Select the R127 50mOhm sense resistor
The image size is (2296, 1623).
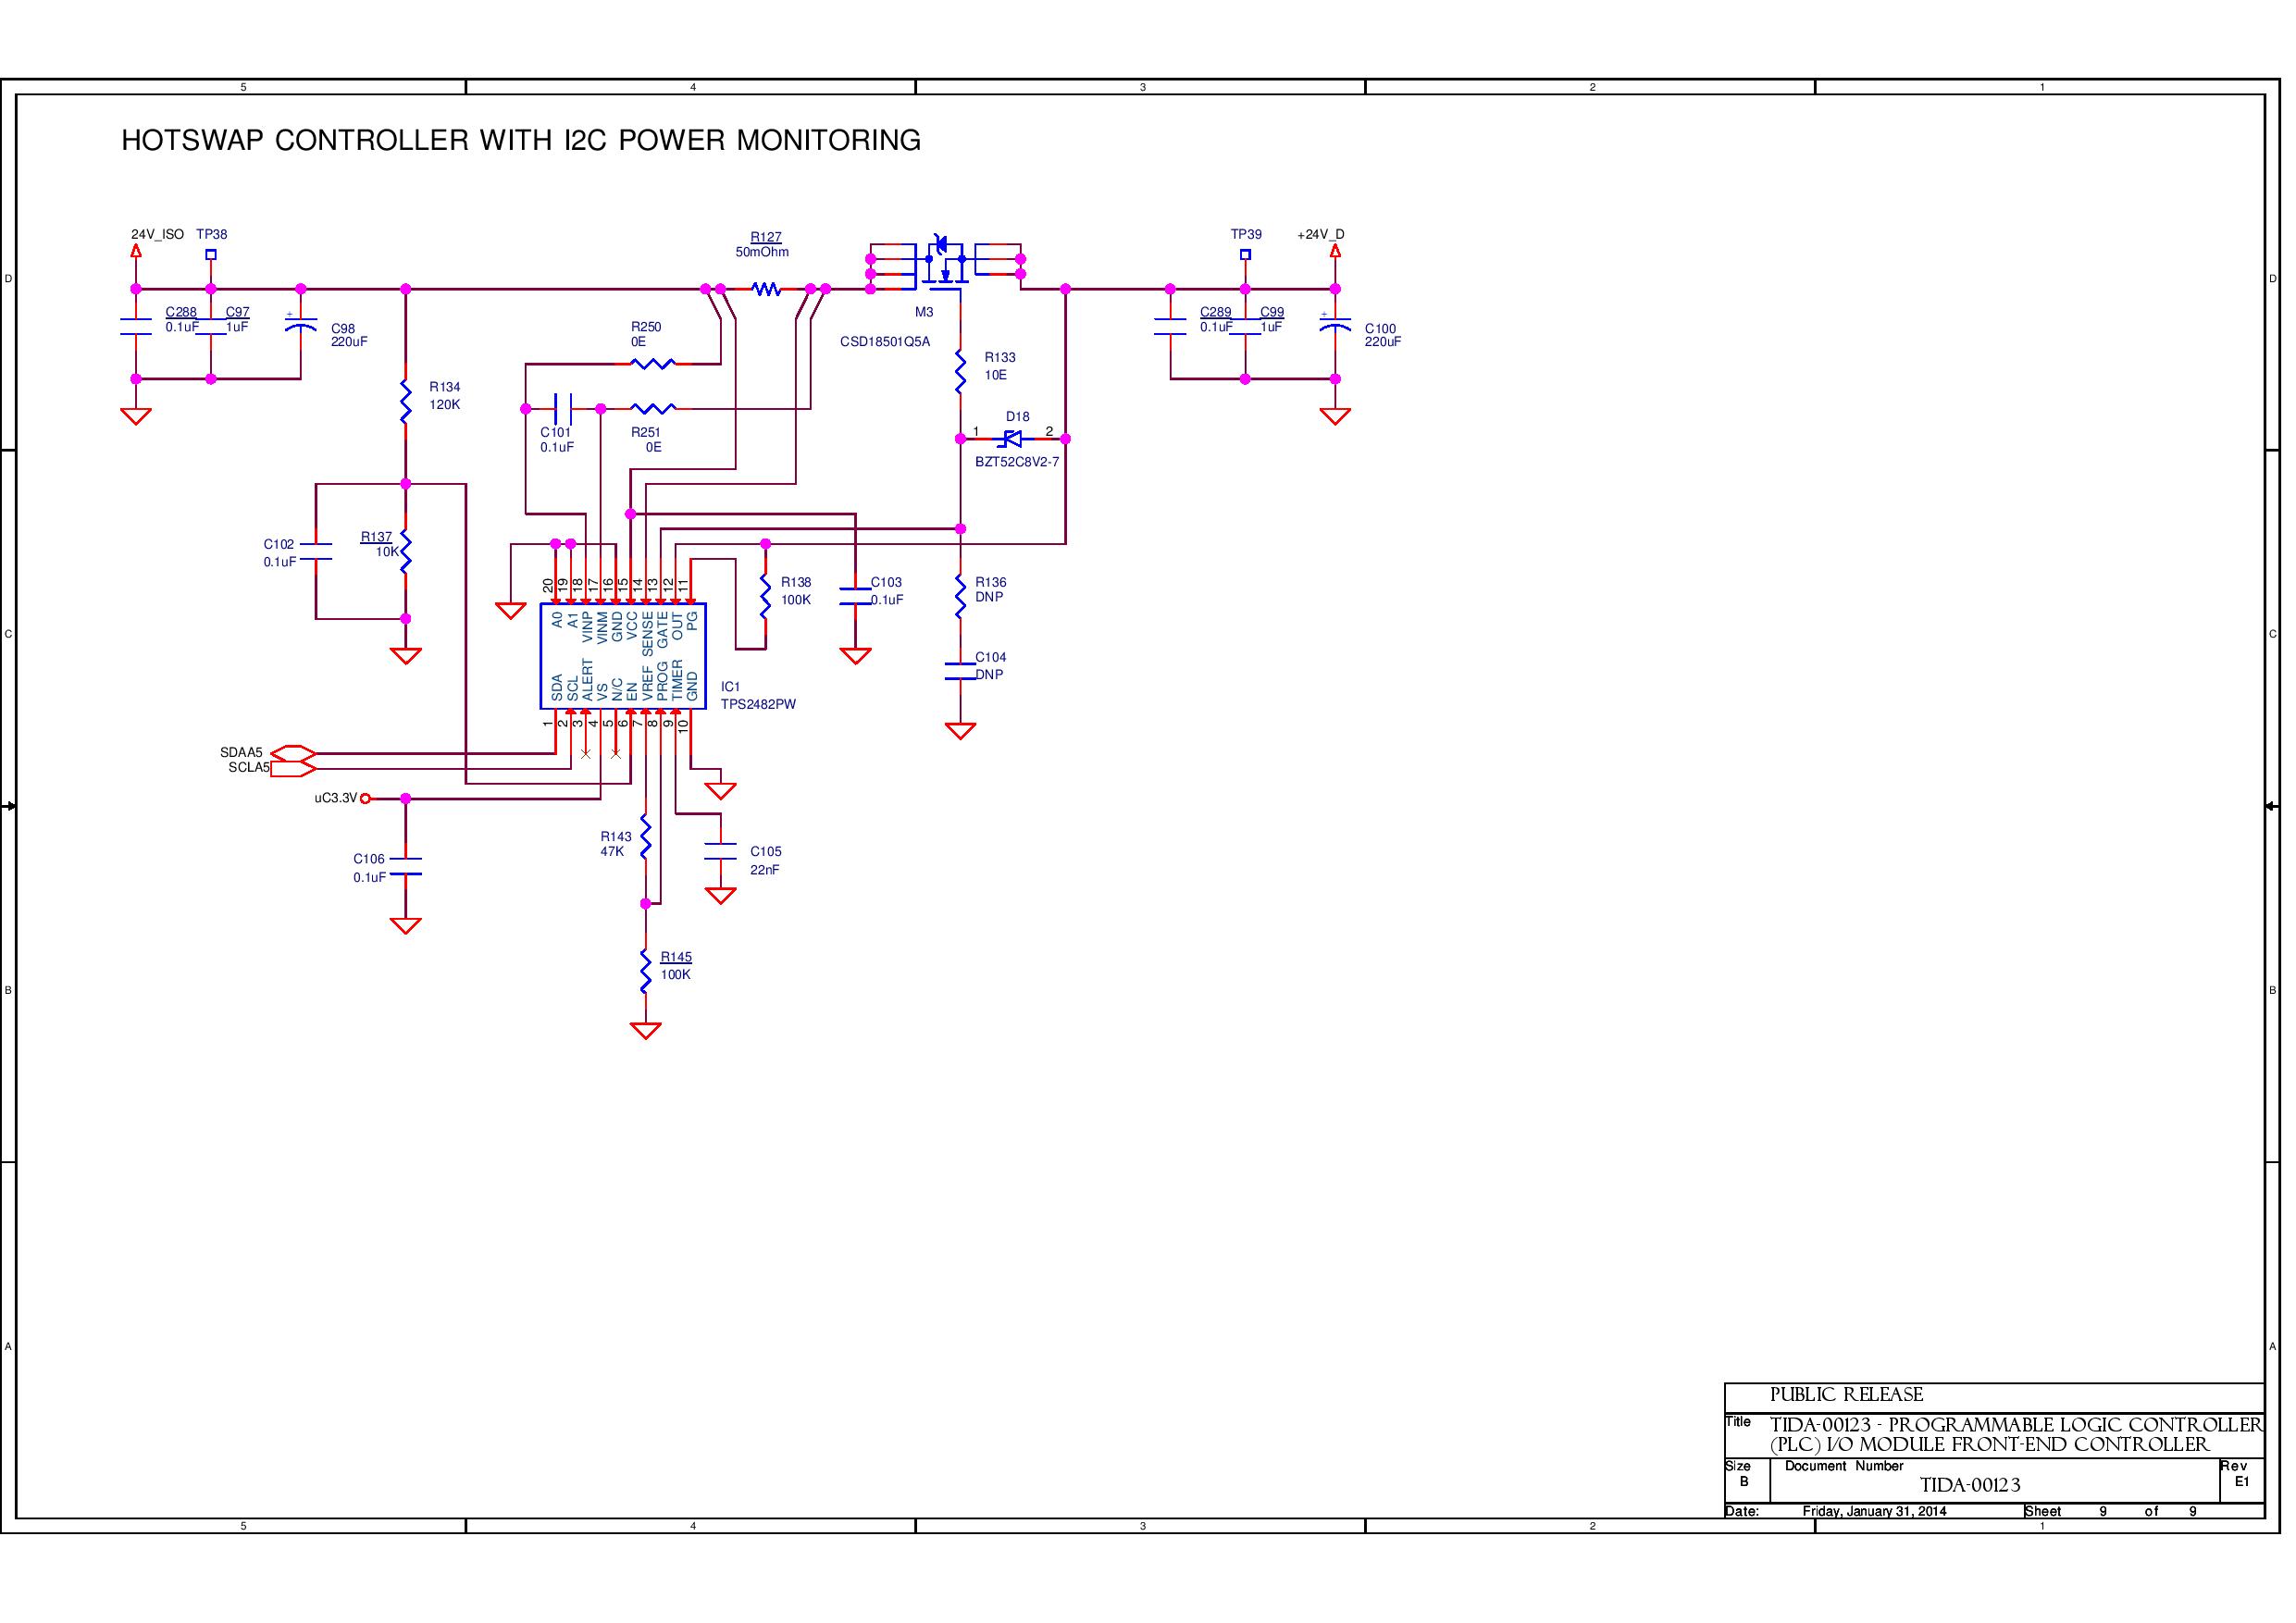(766, 289)
